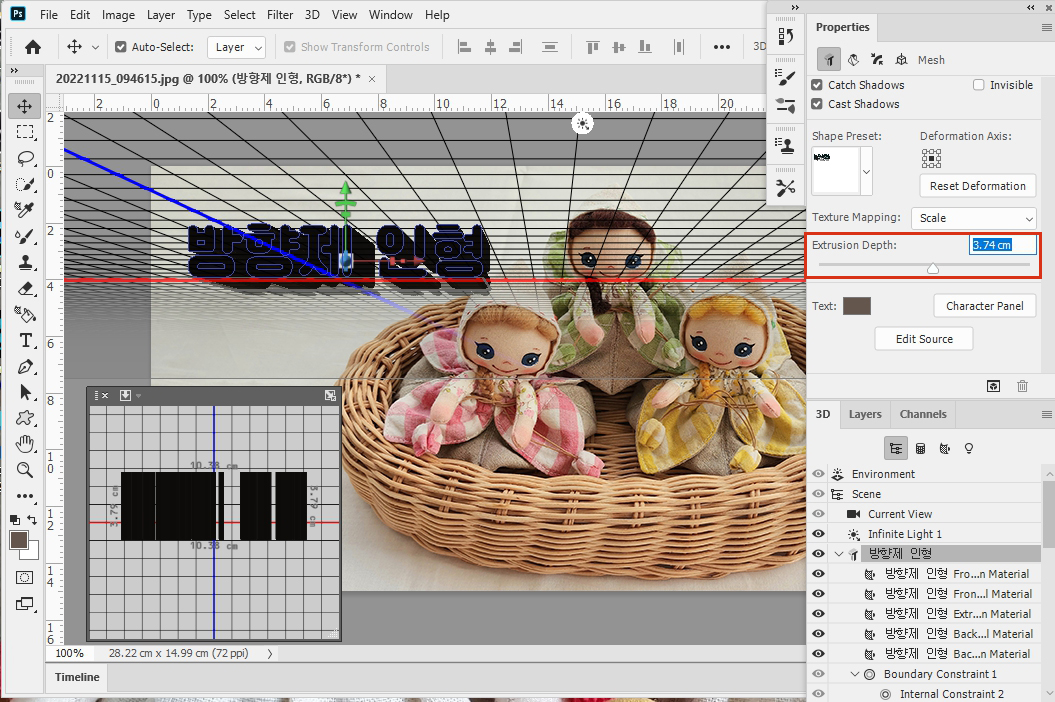This screenshot has width=1055, height=702.
Task: Open Coordinates properties icon
Action: pos(902,60)
